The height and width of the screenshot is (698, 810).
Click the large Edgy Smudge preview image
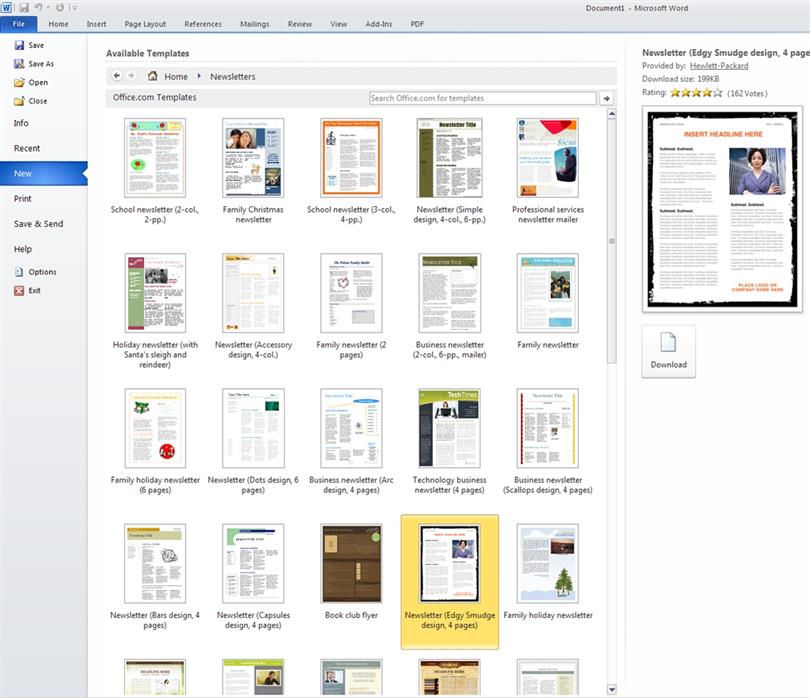click(722, 209)
